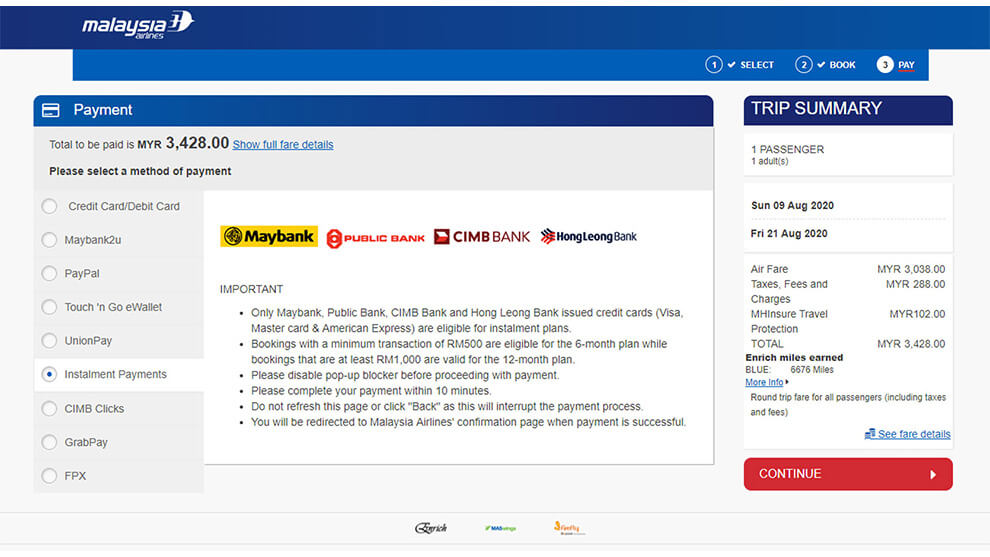Go to the PAY step
This screenshot has height=557, width=990.
pyautogui.click(x=906, y=64)
